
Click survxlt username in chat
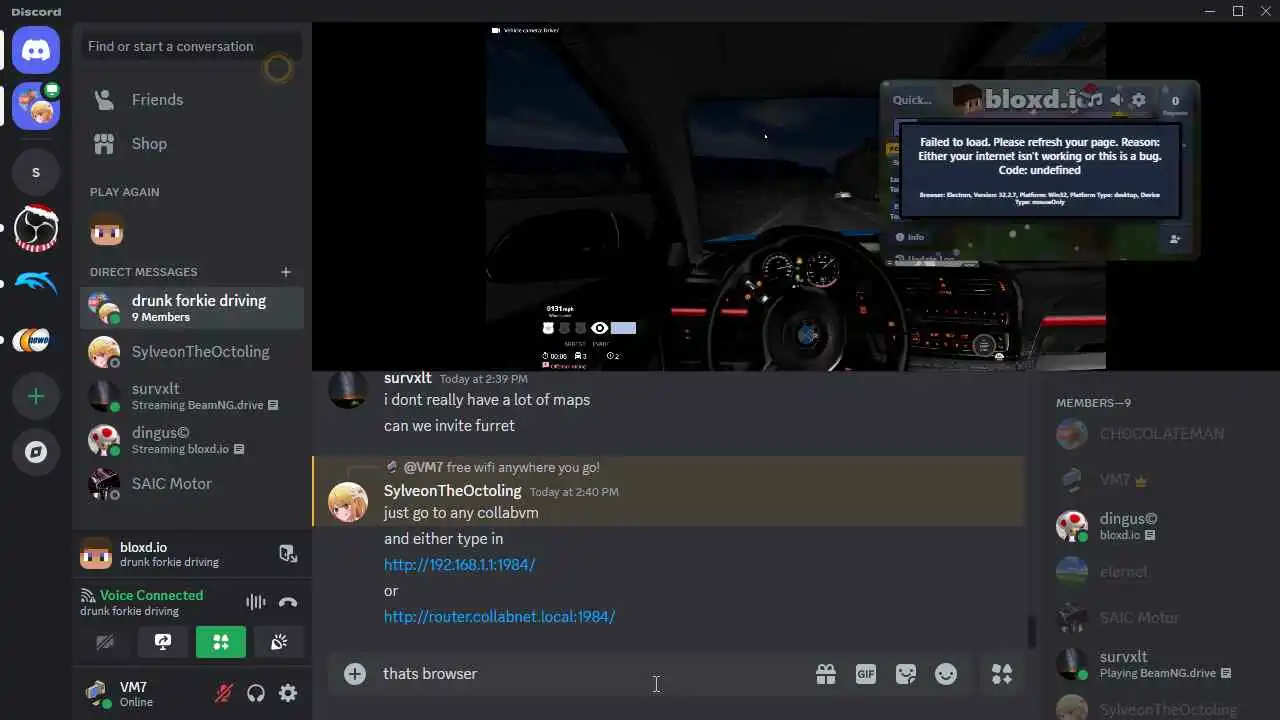[x=408, y=378]
